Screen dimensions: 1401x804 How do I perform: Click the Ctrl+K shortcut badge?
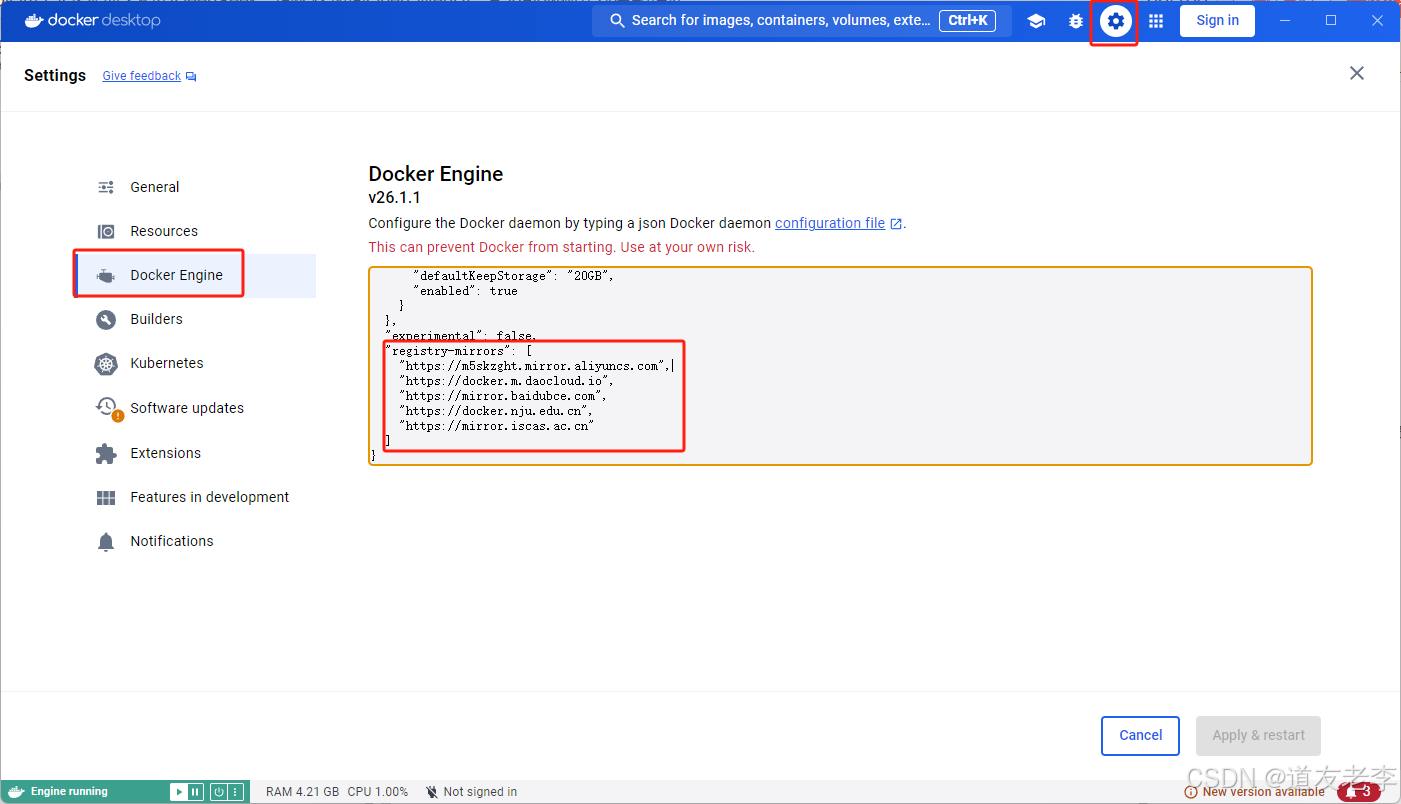point(967,21)
